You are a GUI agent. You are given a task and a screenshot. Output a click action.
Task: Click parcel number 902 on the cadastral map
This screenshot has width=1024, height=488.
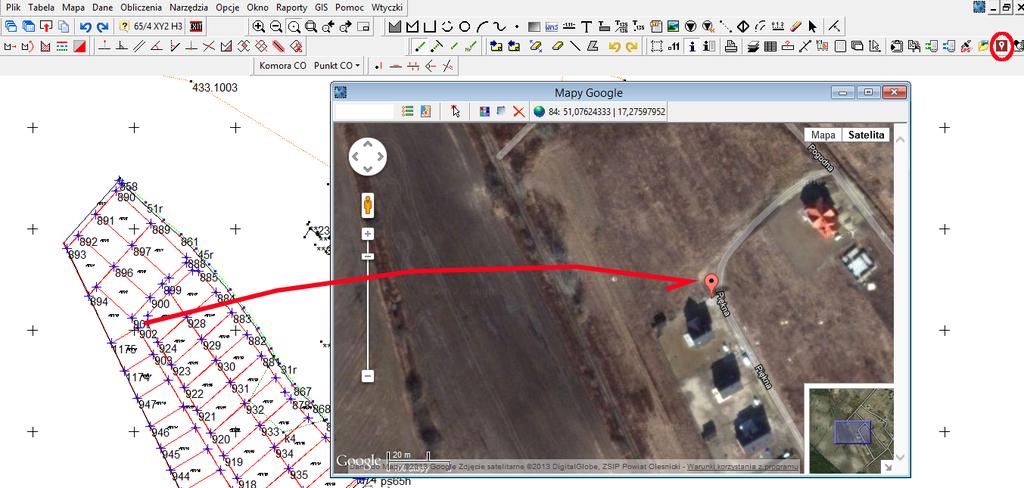tap(149, 334)
